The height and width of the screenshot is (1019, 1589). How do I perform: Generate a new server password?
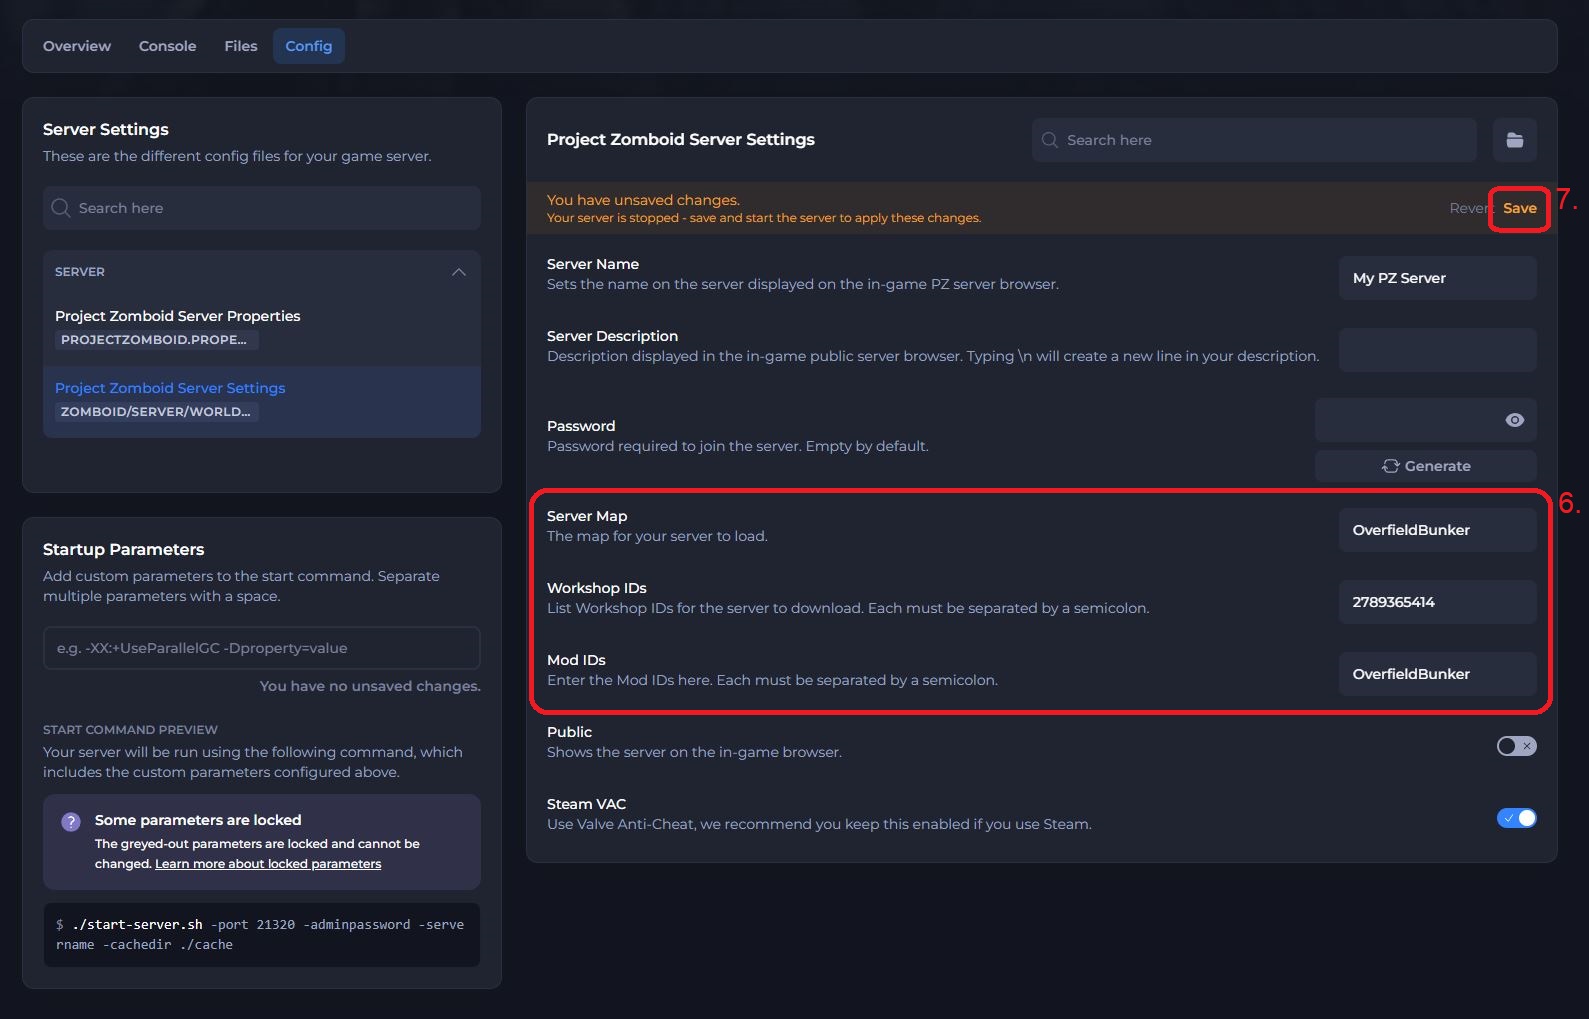(x=1426, y=466)
